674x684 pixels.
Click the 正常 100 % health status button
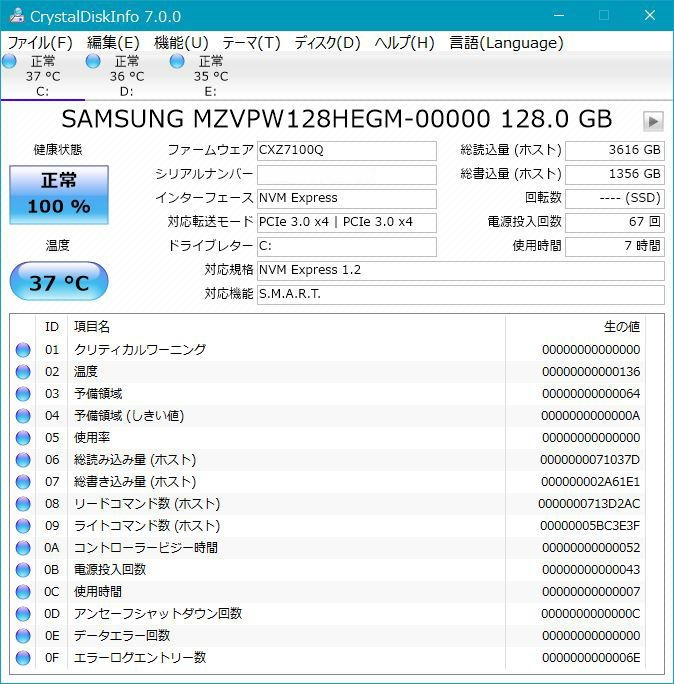[59, 195]
